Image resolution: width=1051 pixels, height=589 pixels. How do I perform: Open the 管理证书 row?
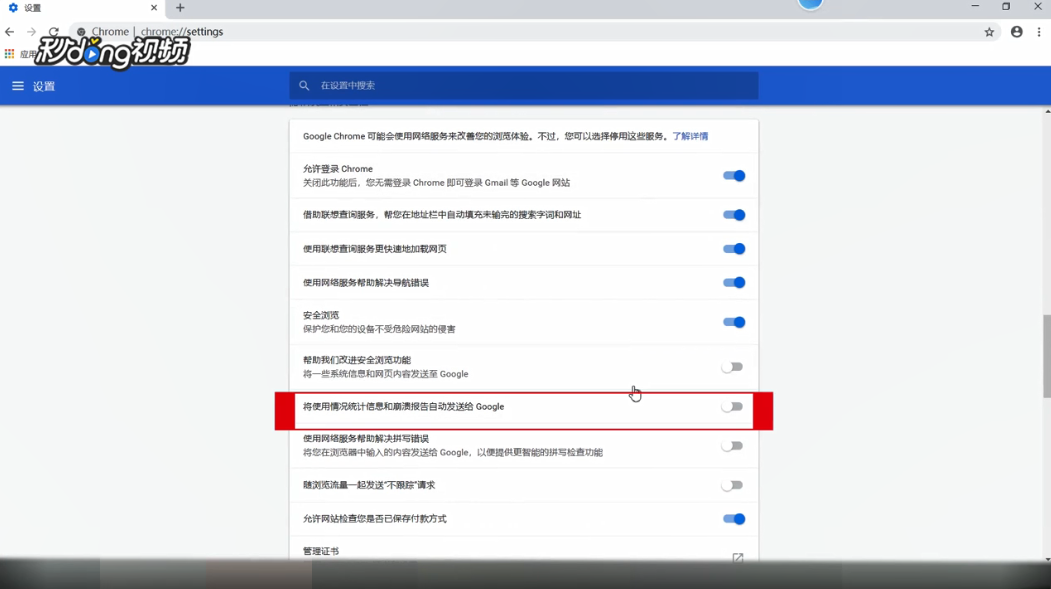(523, 551)
